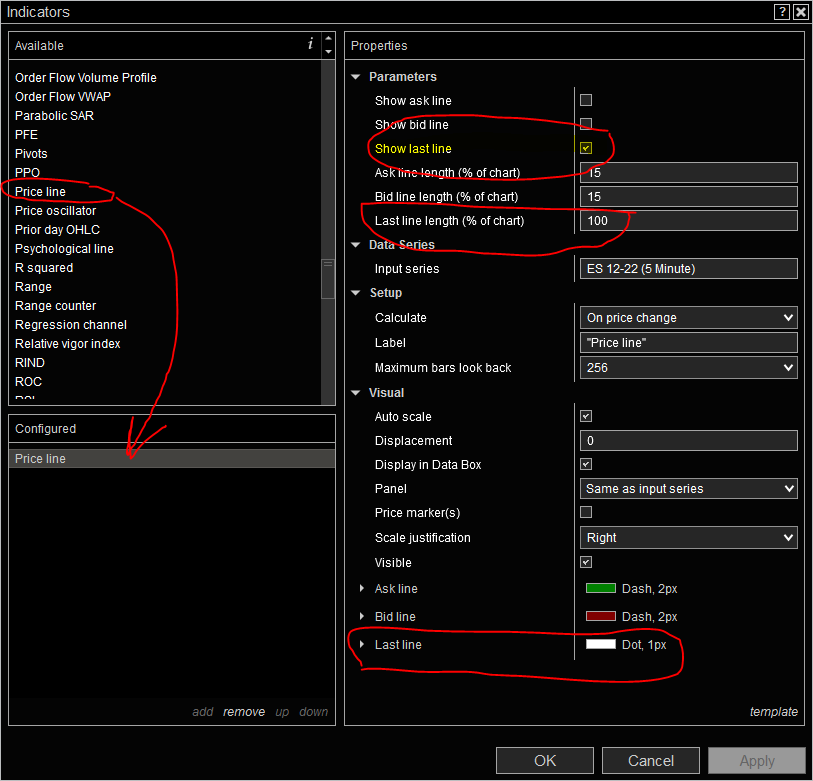Select Parabolic SAR indicator
Viewport: 813px width, 781px height.
coord(54,116)
